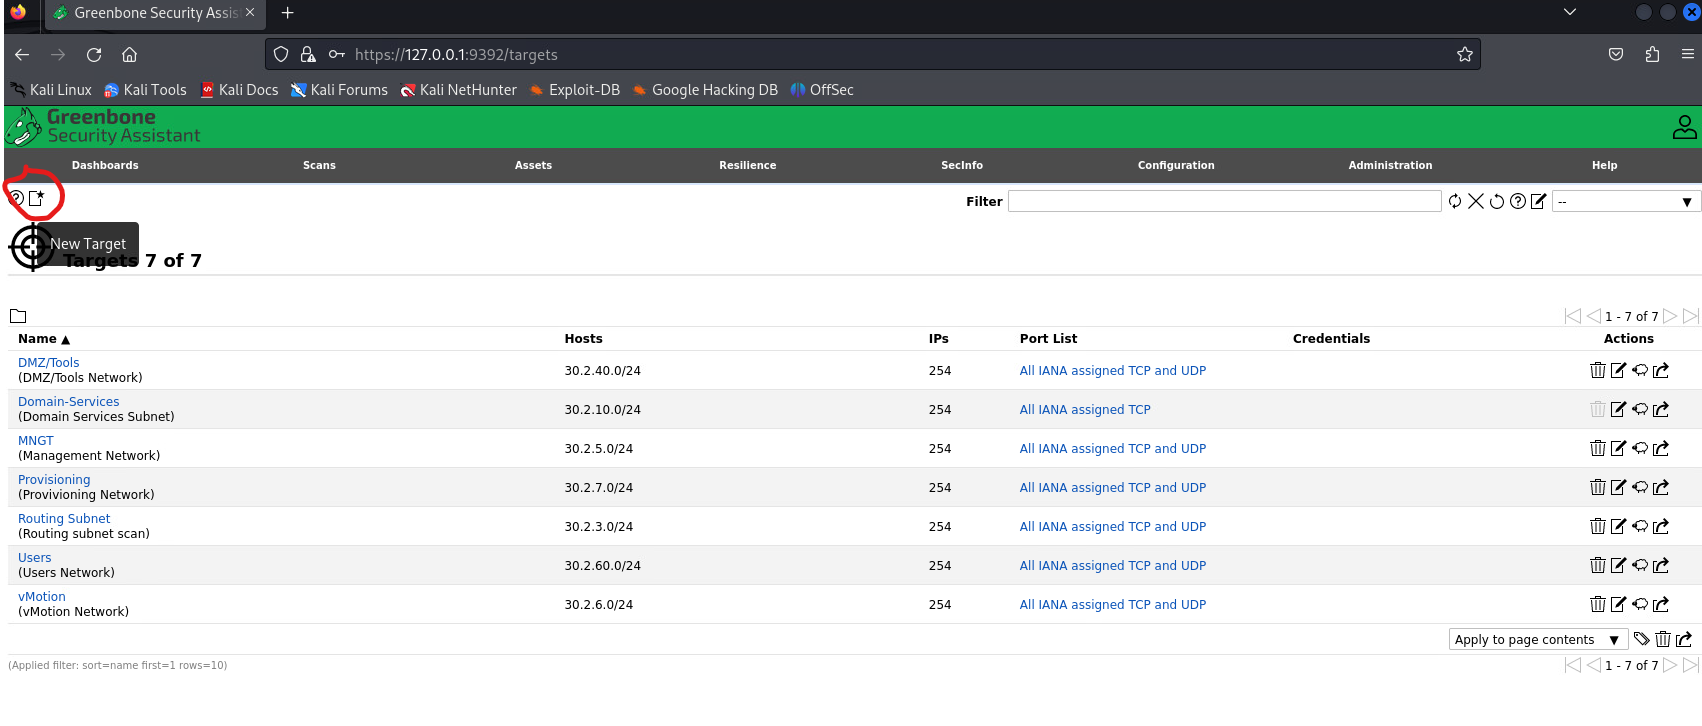The width and height of the screenshot is (1702, 726).
Task: Open the Configuration menu
Action: [x=1176, y=165]
